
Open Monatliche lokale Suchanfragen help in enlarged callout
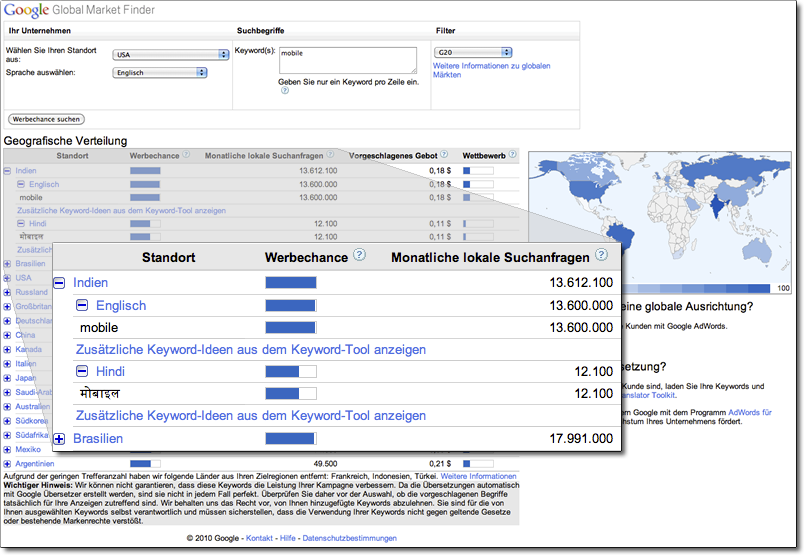coord(601,255)
